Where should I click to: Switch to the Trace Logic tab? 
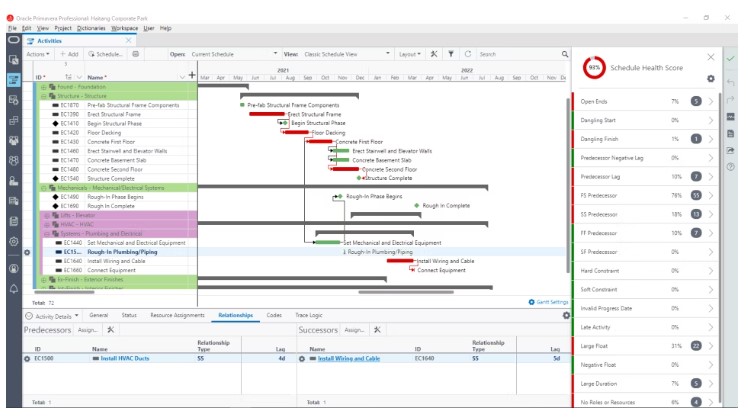(x=309, y=315)
